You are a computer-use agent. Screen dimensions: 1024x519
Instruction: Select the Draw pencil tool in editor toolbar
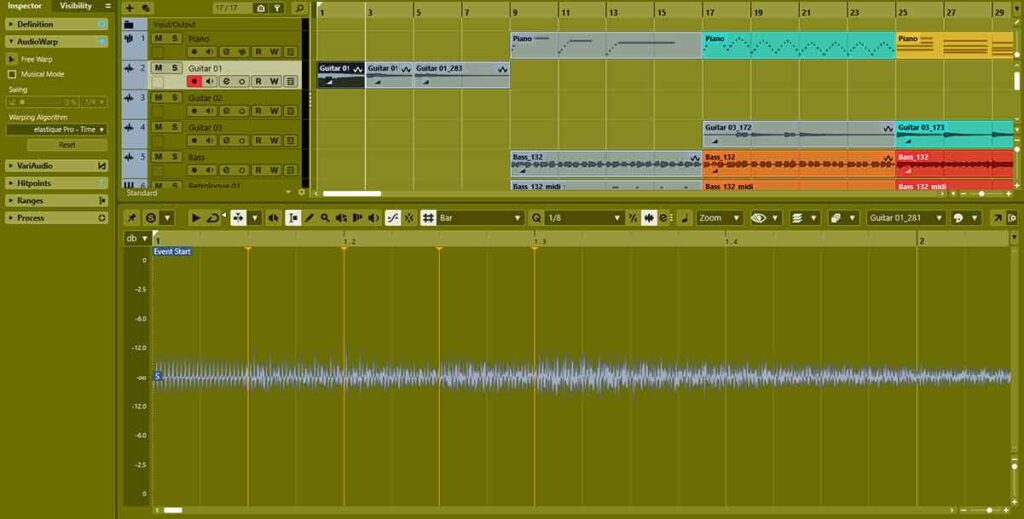(309, 218)
